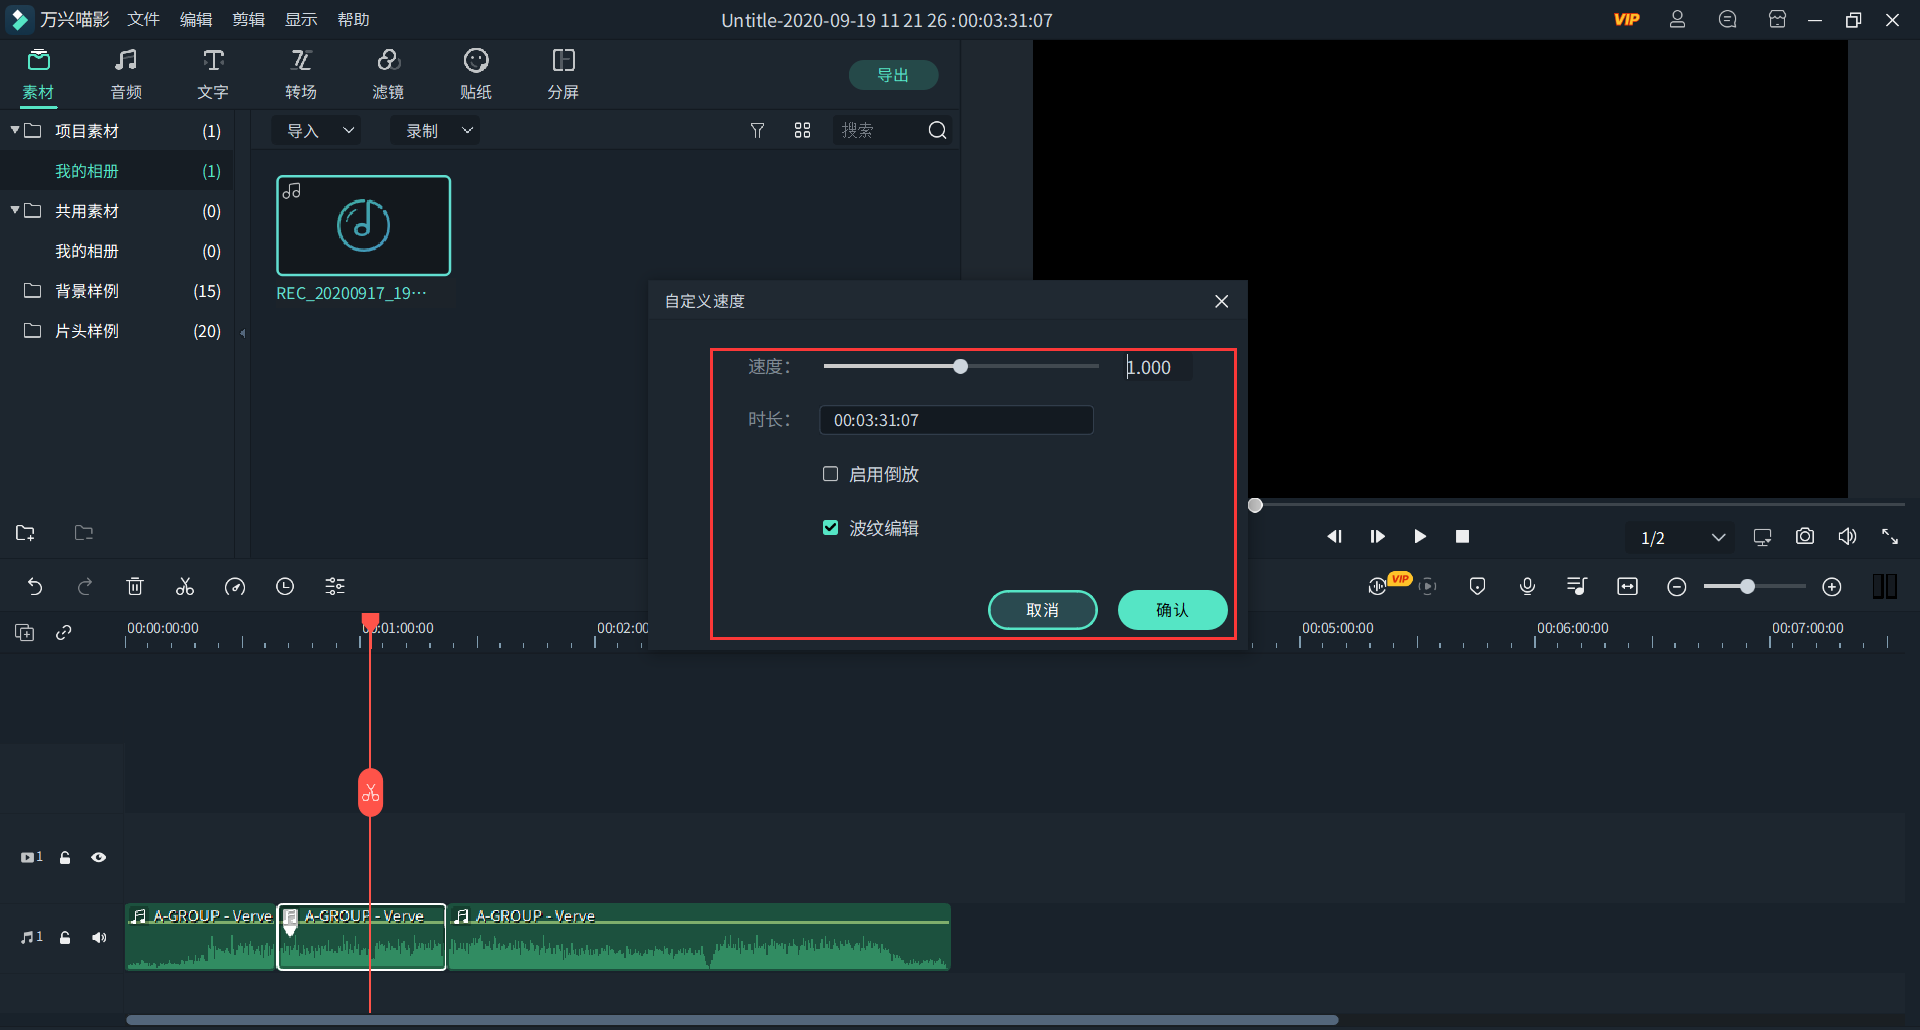Uncheck the 波纹编辑 ripple edit checkbox

830,528
